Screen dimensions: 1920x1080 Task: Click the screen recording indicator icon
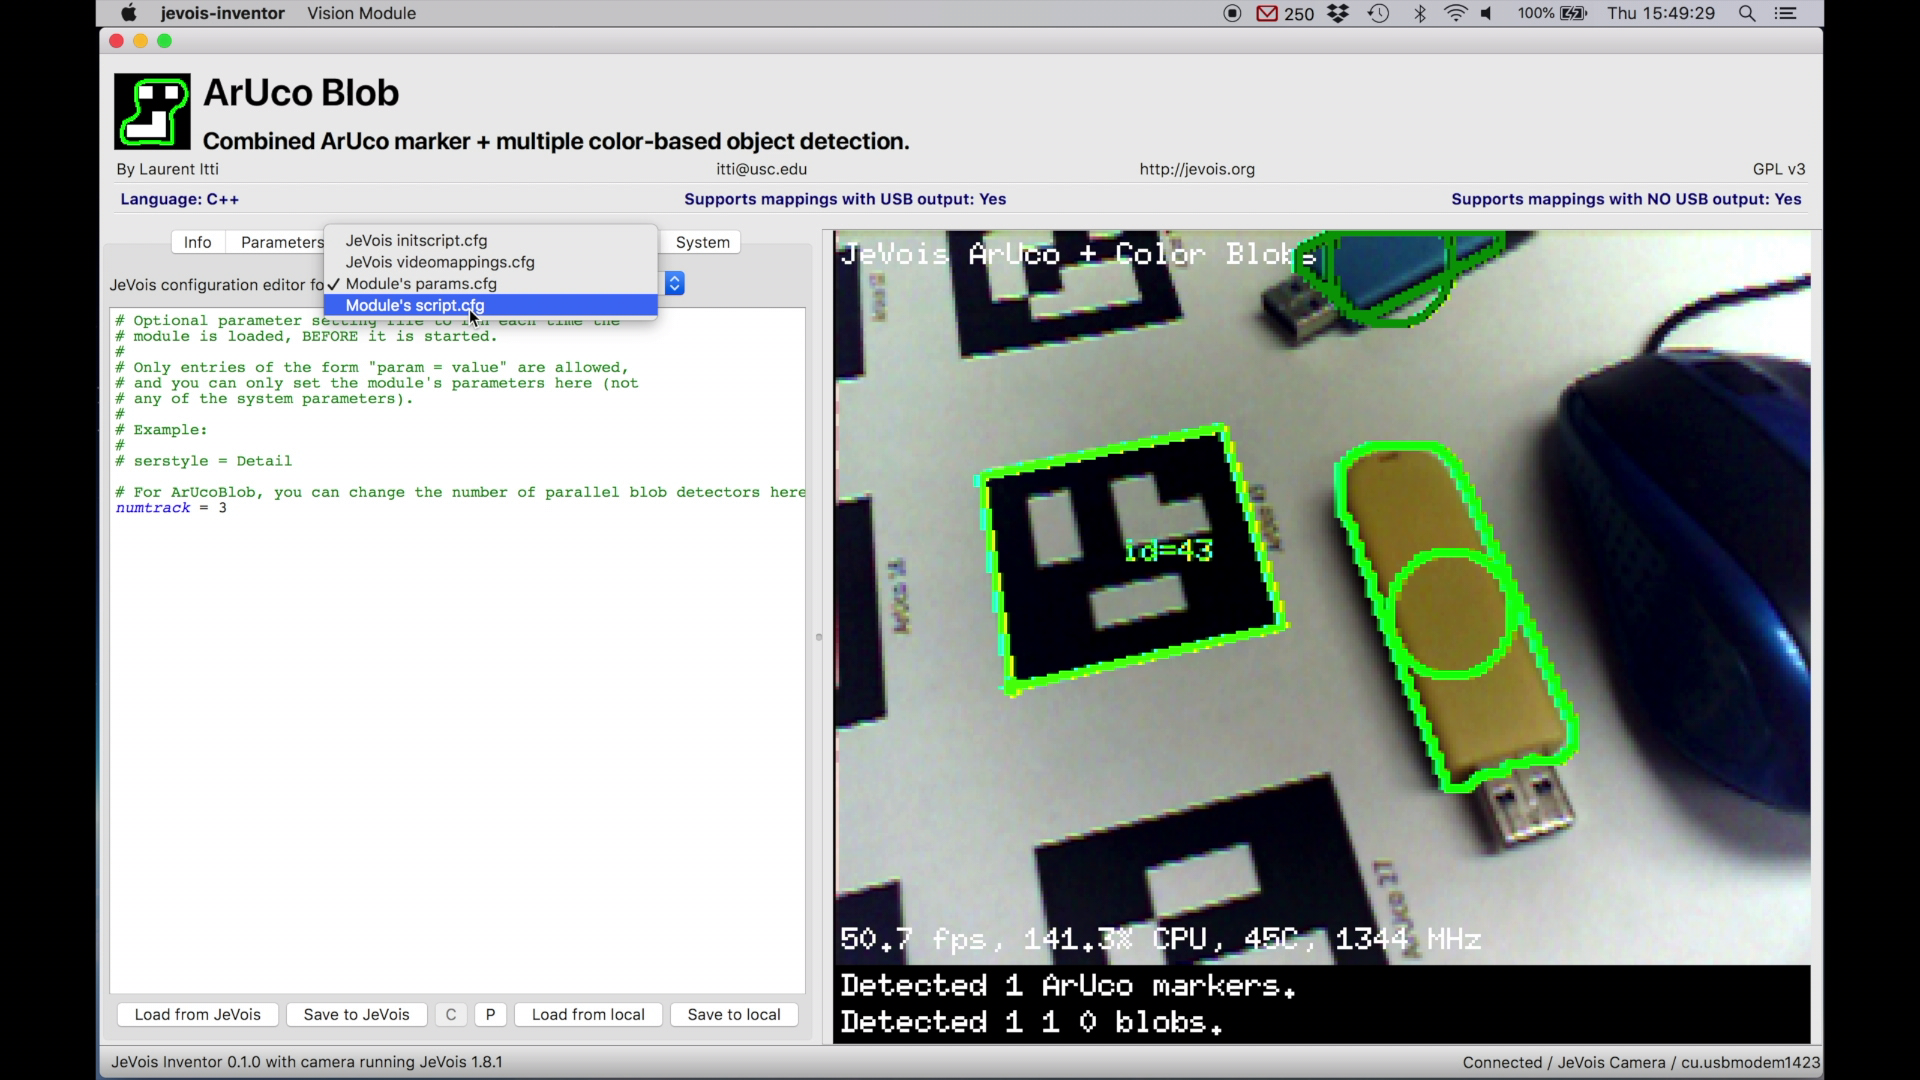tap(1232, 13)
